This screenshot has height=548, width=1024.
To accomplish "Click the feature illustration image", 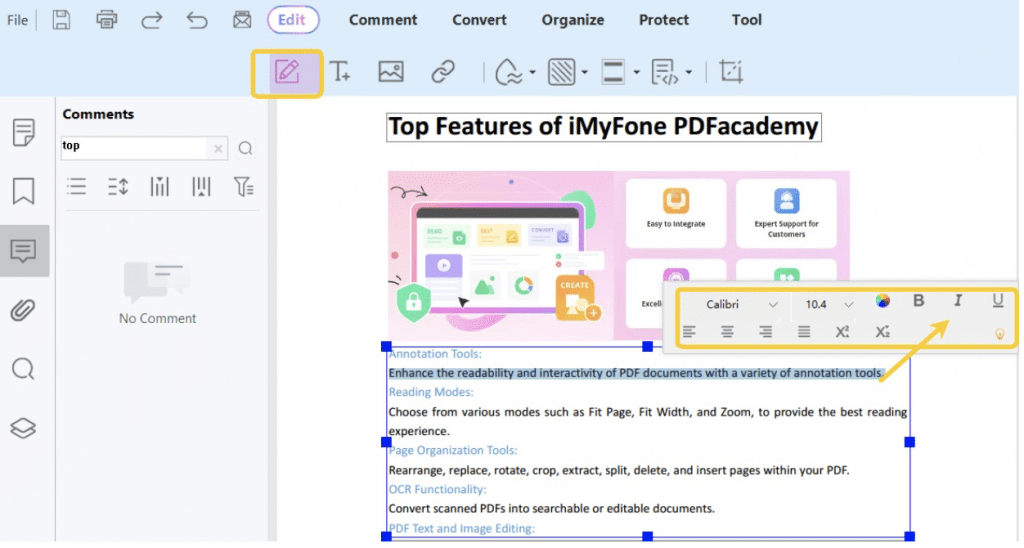I will click(618, 256).
